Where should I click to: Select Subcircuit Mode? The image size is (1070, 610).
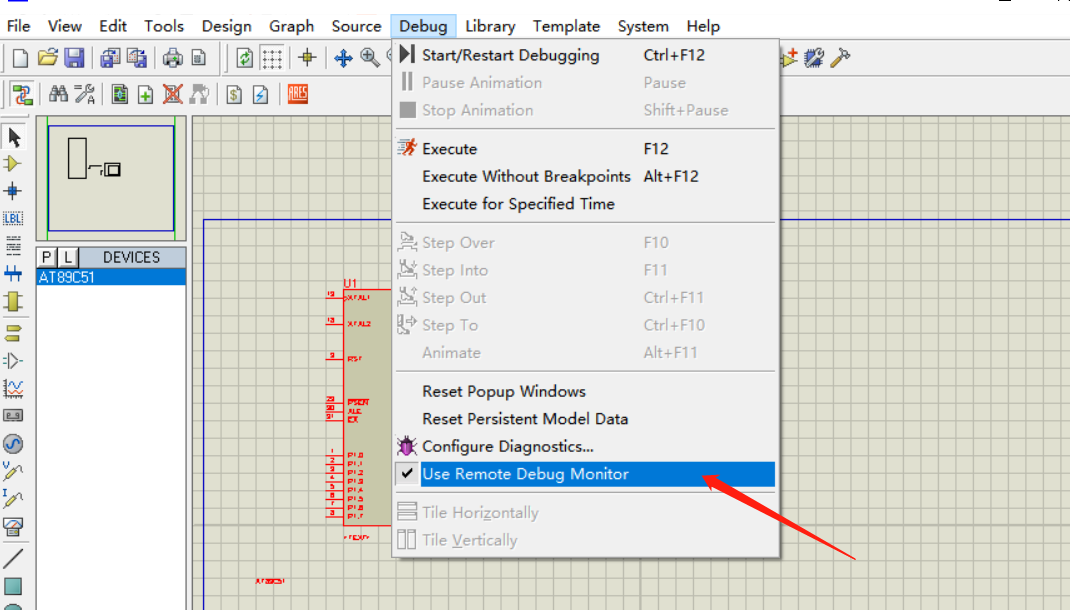tap(13, 301)
